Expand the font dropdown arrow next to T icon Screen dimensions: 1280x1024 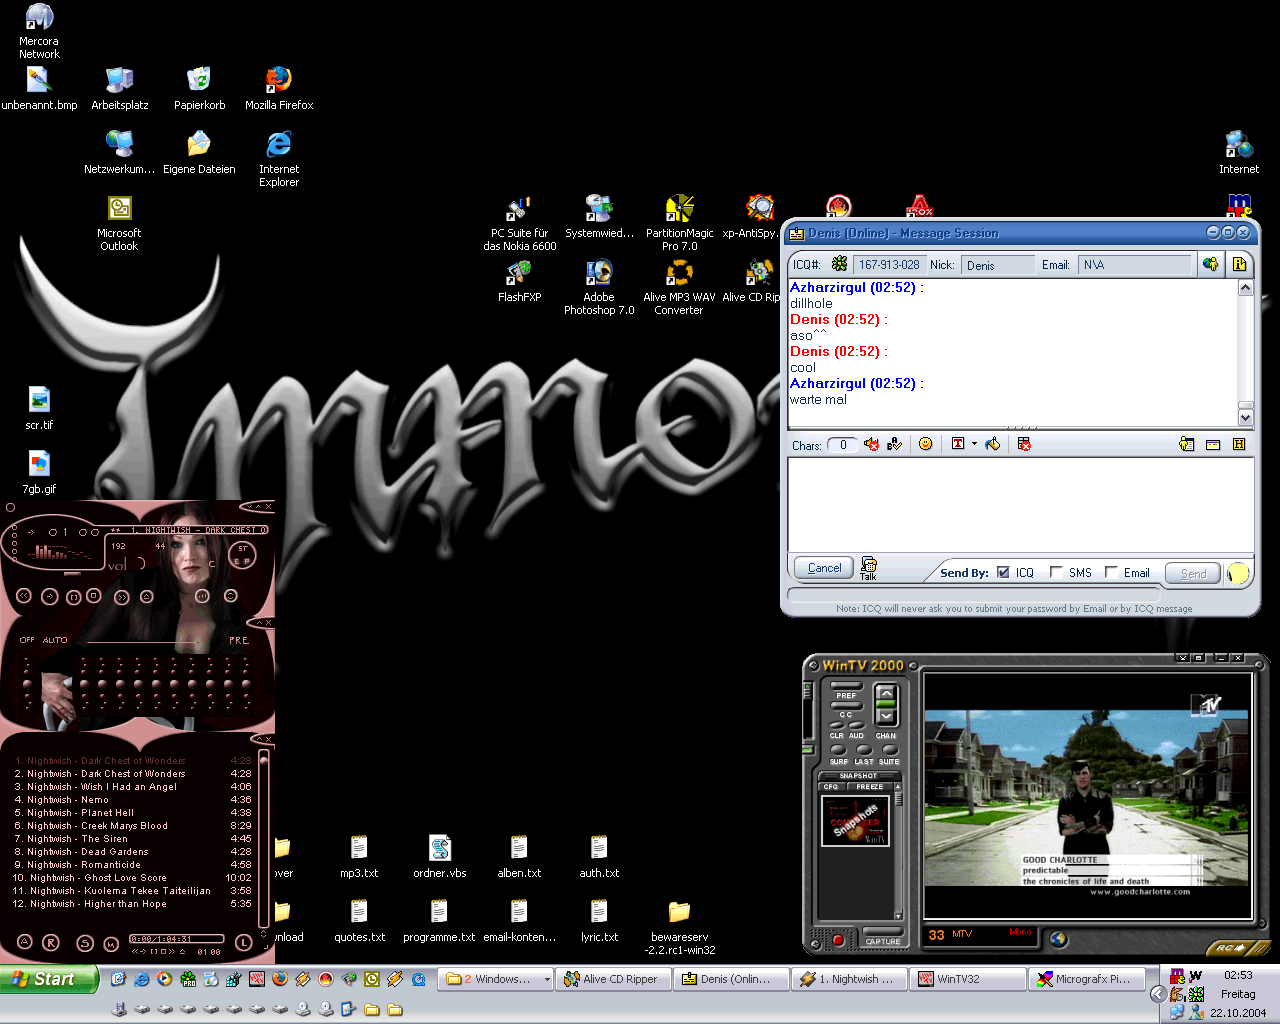[974, 444]
